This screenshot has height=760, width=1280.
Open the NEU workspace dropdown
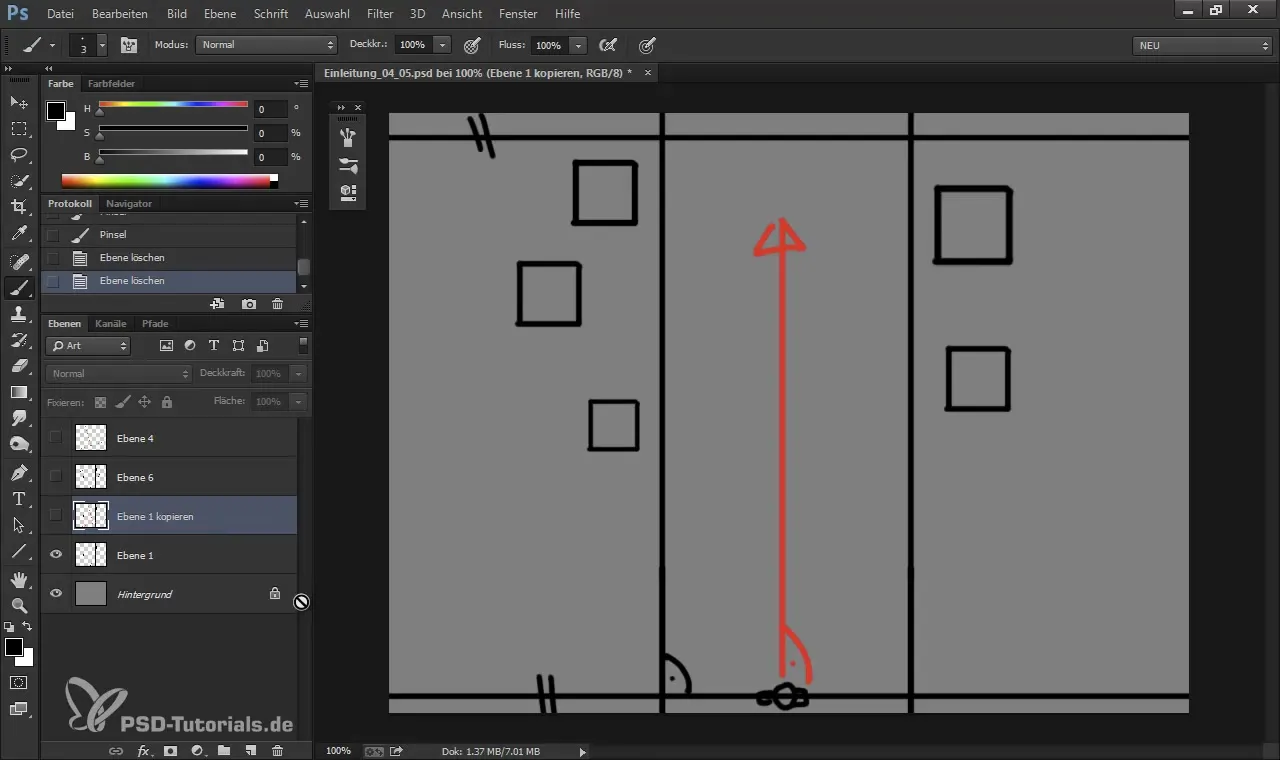[x=1202, y=45]
